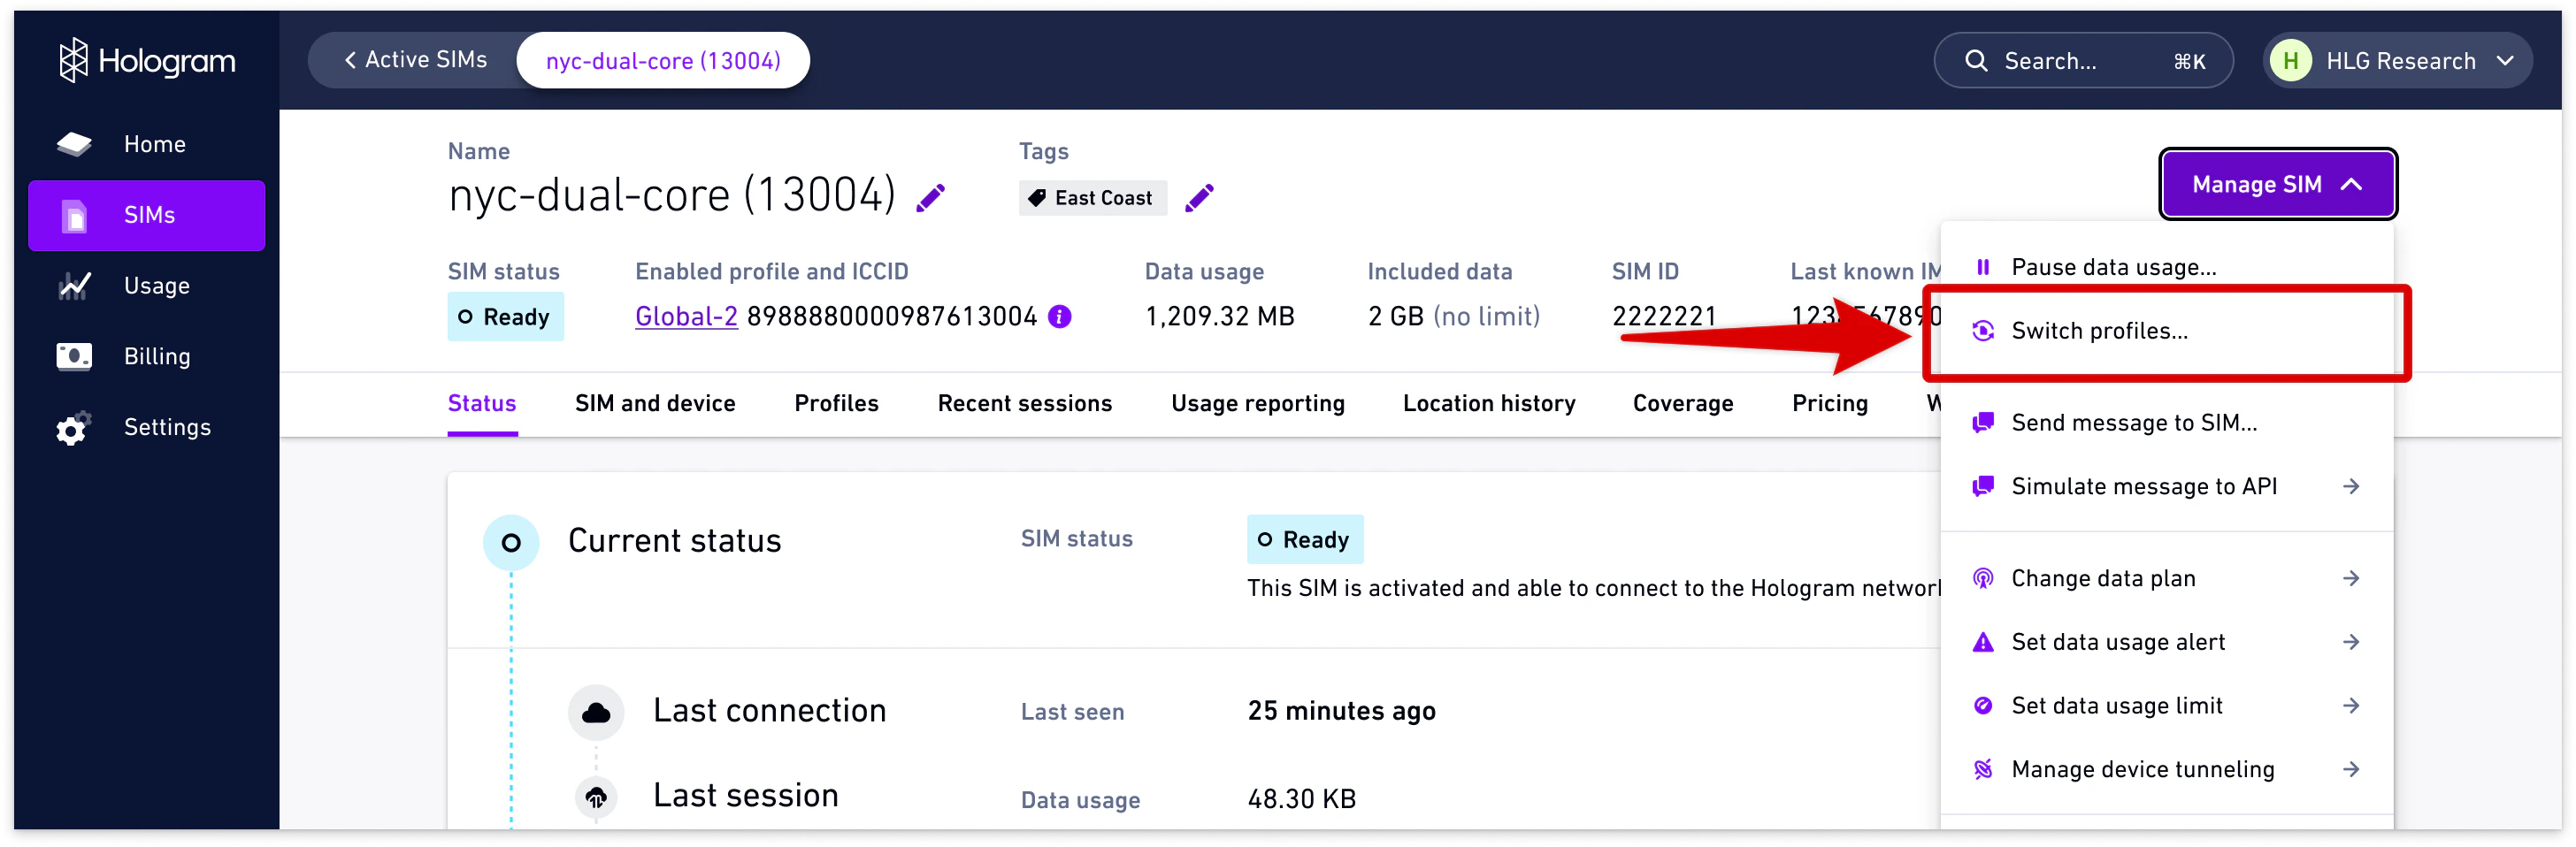Click the SIM ID value 2222221
This screenshot has width=2576, height=847.
click(1663, 317)
